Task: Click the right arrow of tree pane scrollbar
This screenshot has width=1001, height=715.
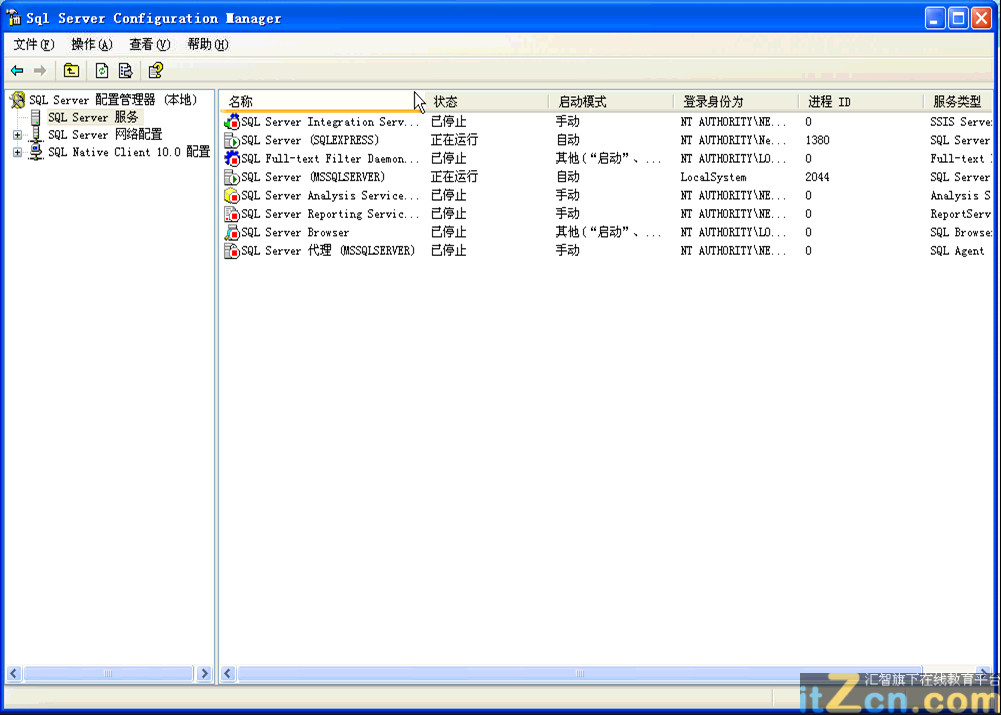Action: tap(204, 674)
